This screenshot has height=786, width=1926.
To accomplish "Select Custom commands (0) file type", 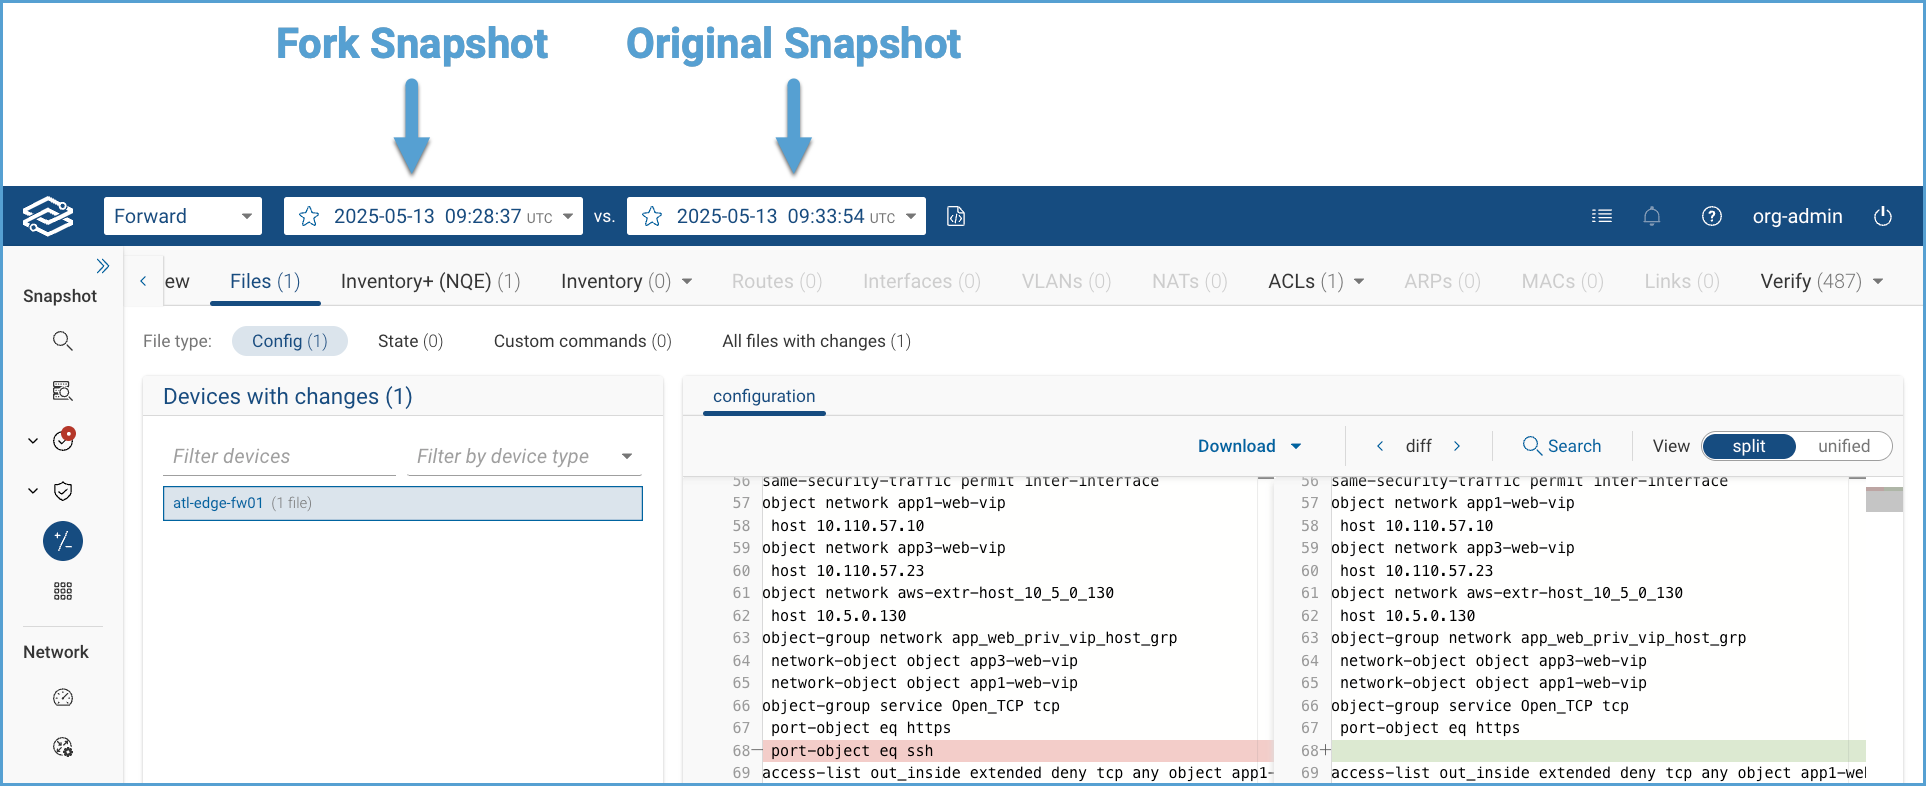I will (583, 341).
